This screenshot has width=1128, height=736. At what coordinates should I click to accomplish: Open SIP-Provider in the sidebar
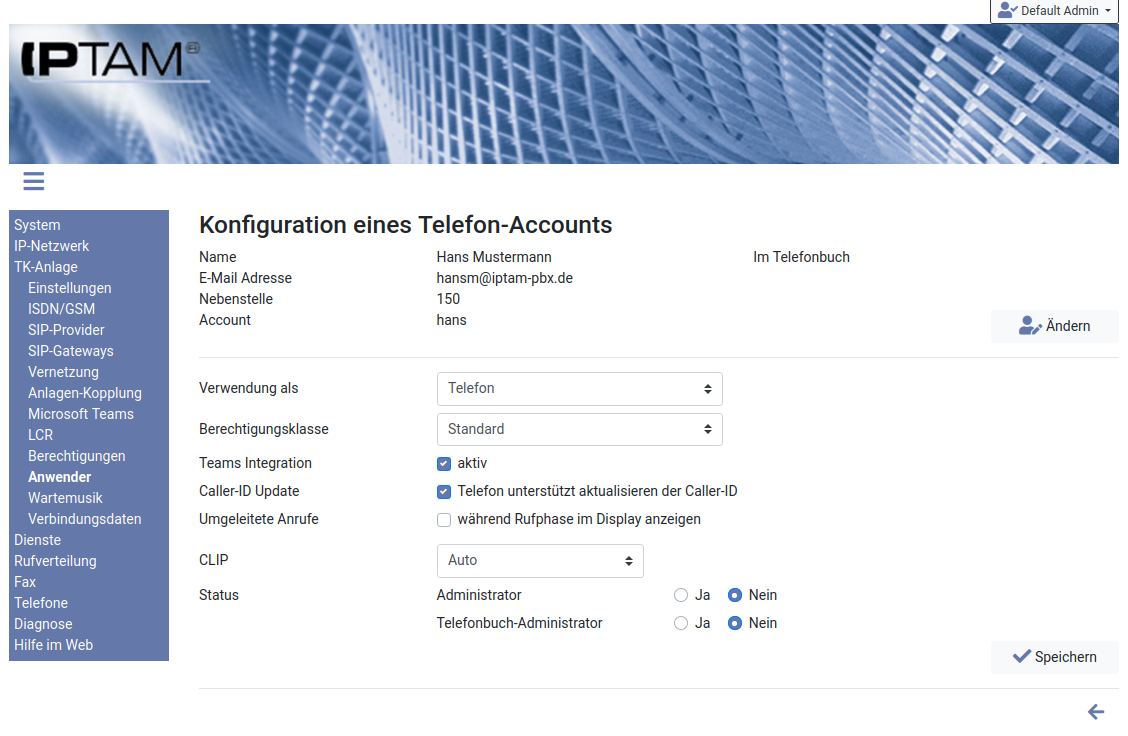tap(66, 330)
